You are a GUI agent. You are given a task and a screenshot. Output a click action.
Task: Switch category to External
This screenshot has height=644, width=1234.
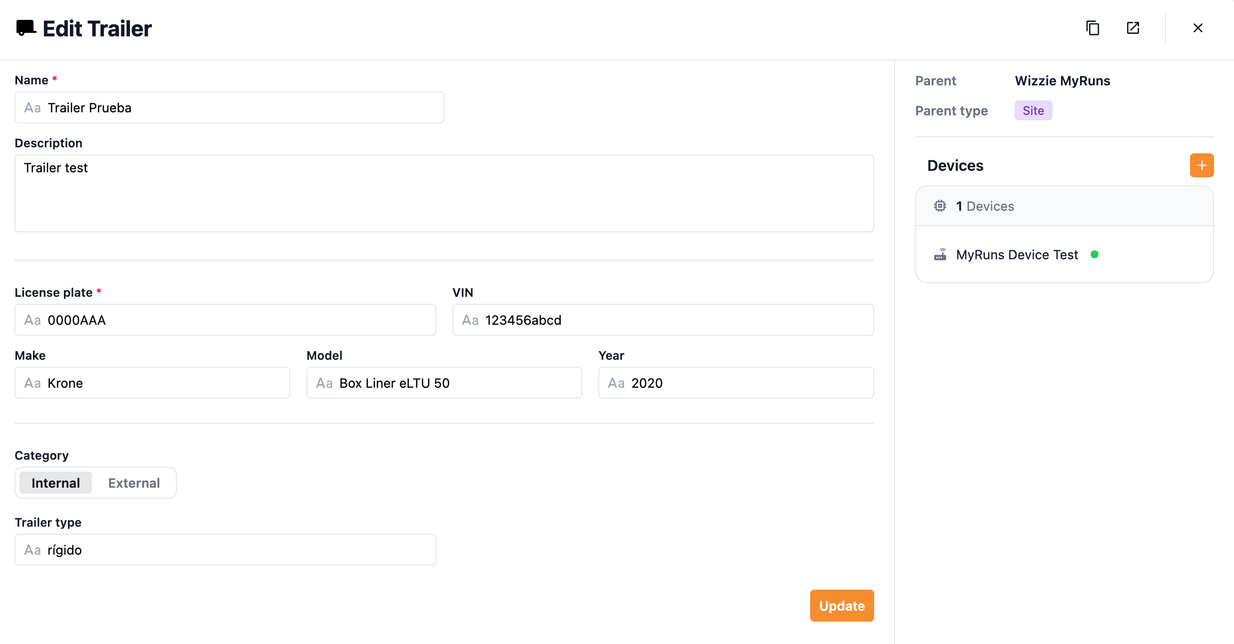[x=134, y=483]
